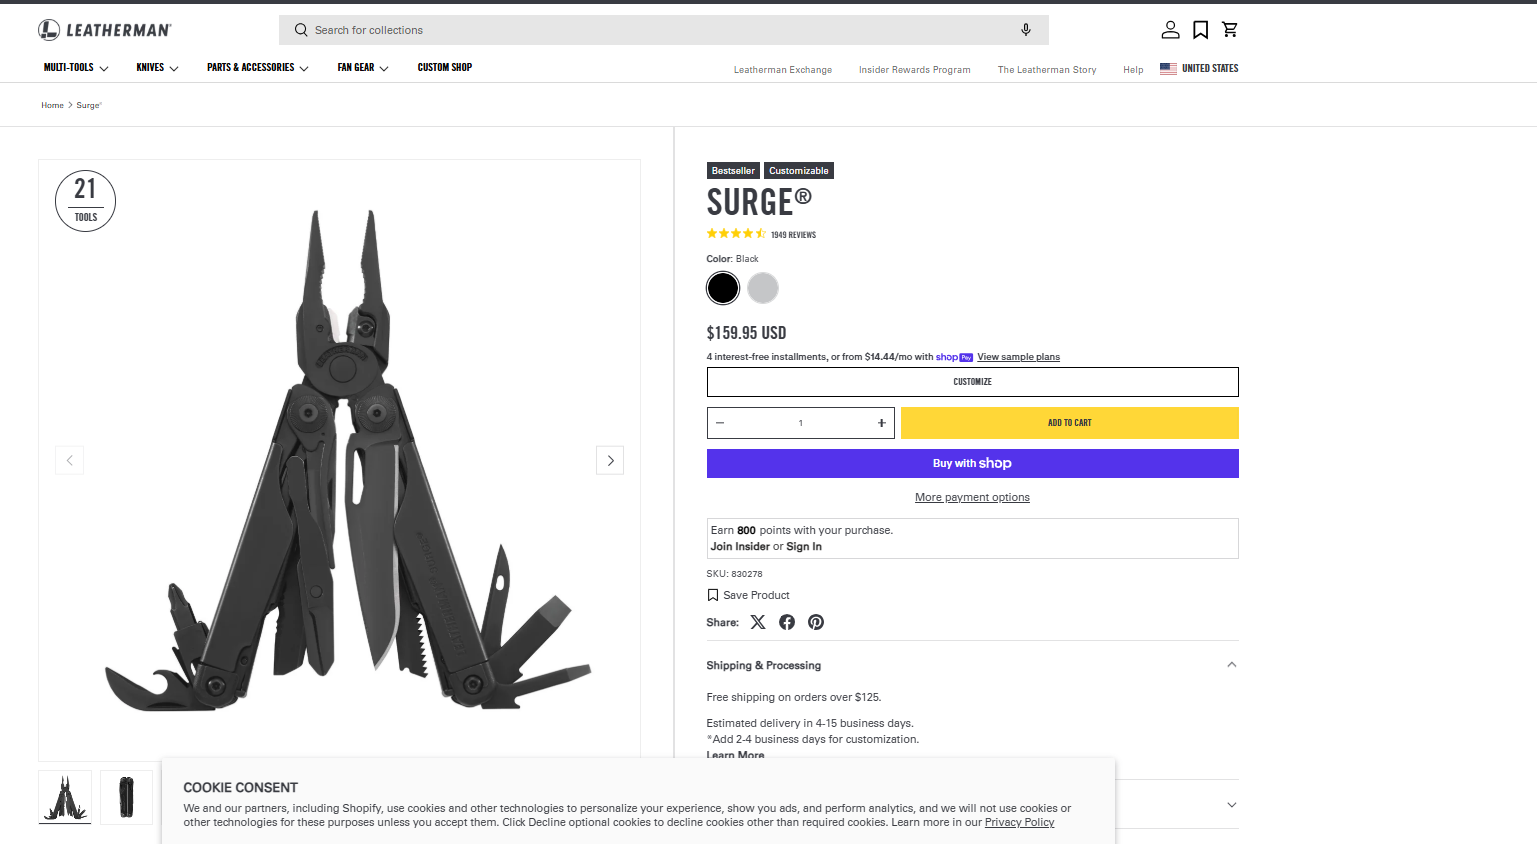Expand the Fan Gear menu
Screen dimensions: 1537x844
pos(363,68)
